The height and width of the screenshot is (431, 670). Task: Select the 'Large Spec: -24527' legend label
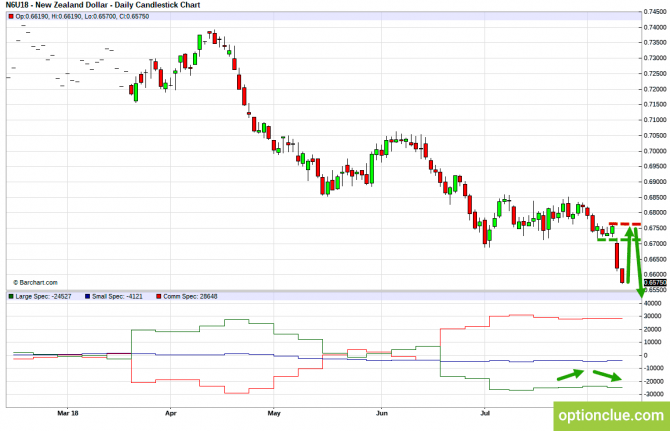[43, 296]
